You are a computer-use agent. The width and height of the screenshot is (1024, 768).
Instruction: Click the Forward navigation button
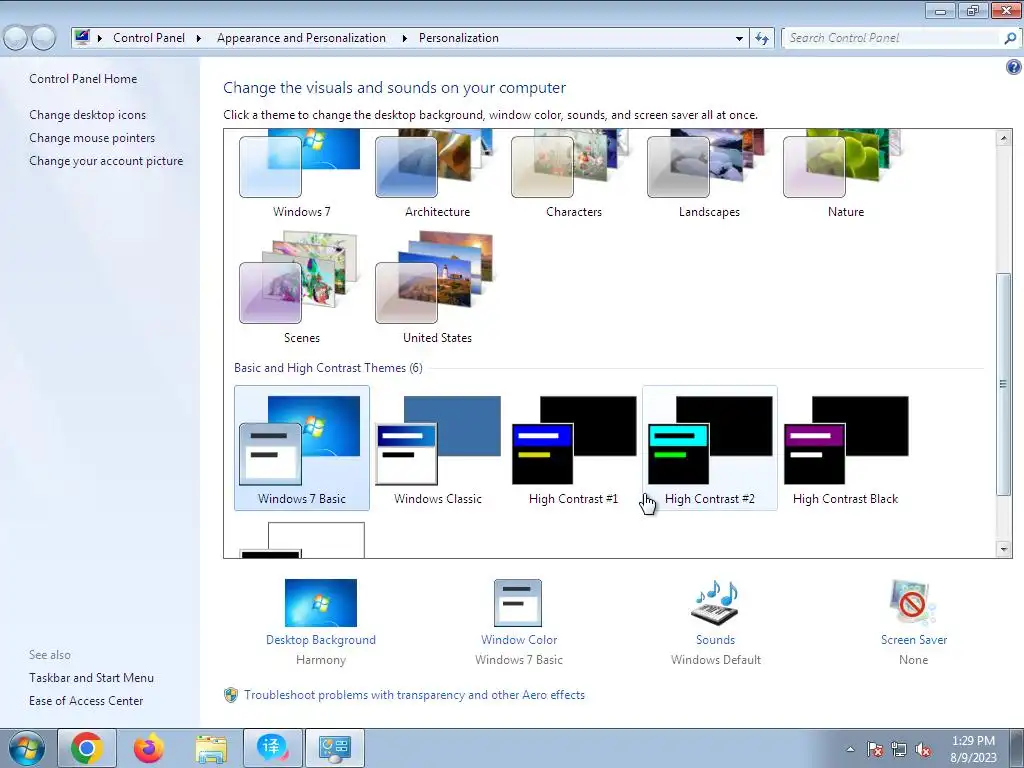point(44,38)
